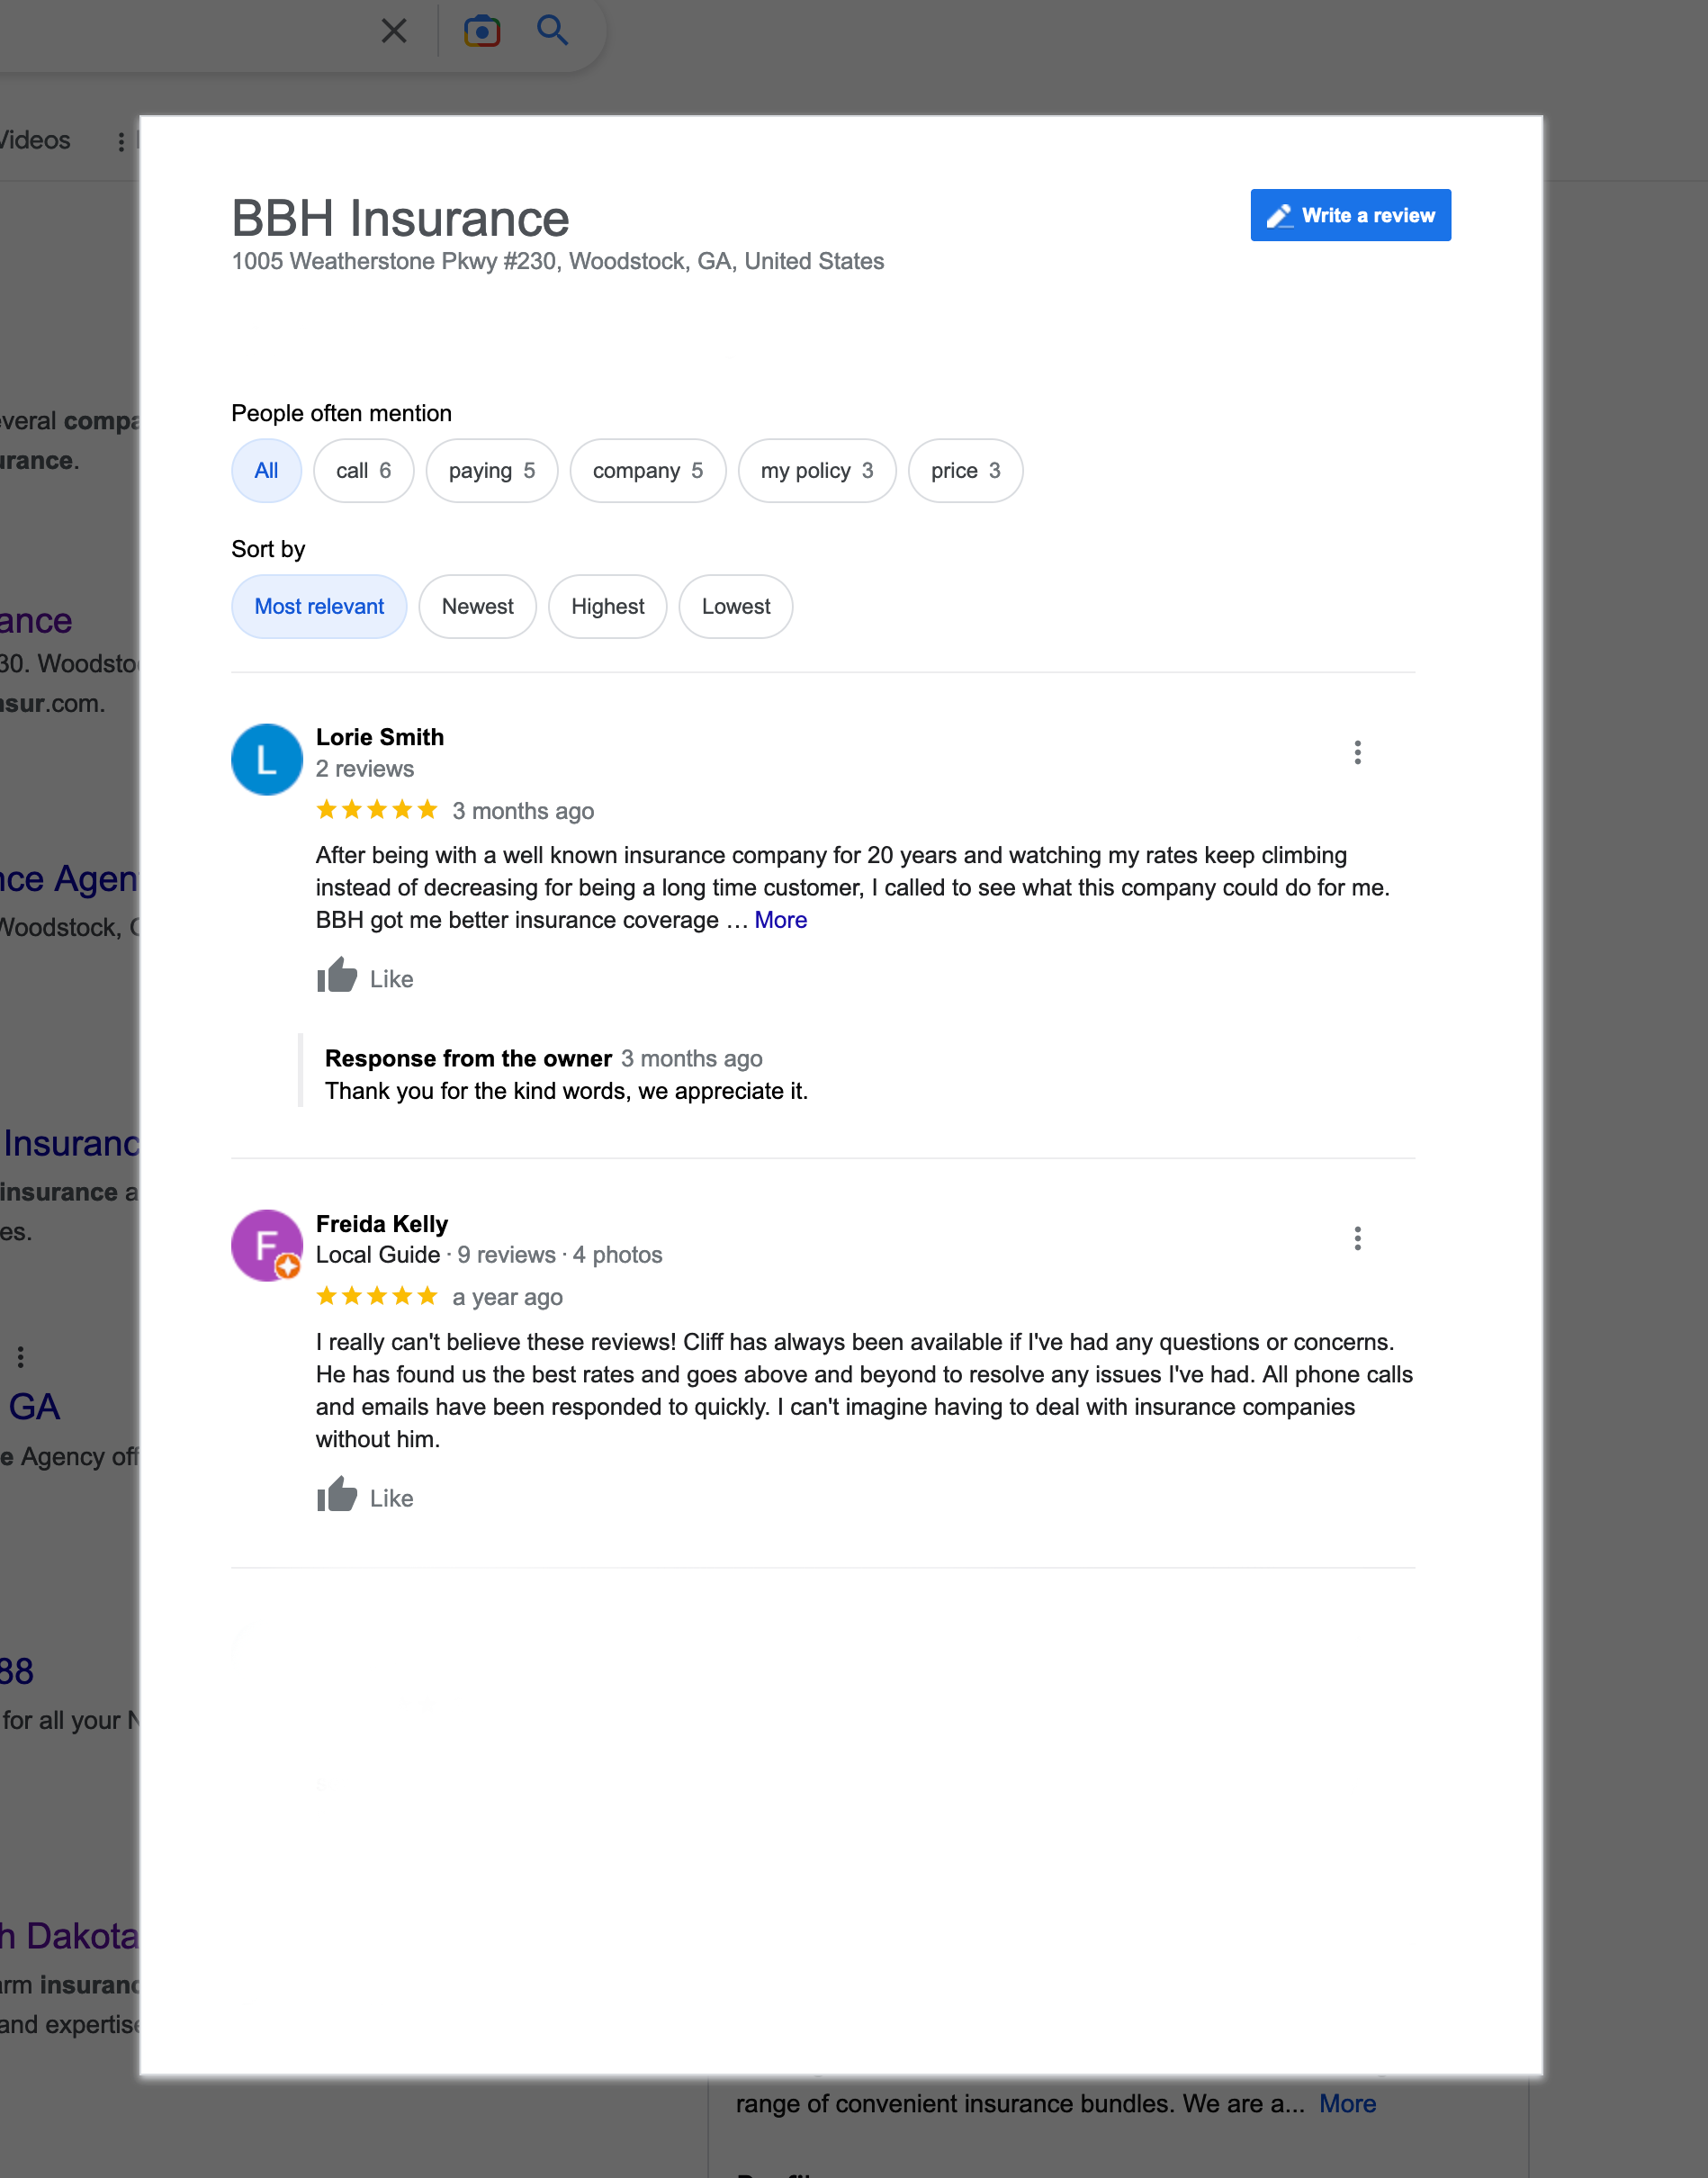Like Freida Kelly's review with thumbs up

(x=365, y=1496)
